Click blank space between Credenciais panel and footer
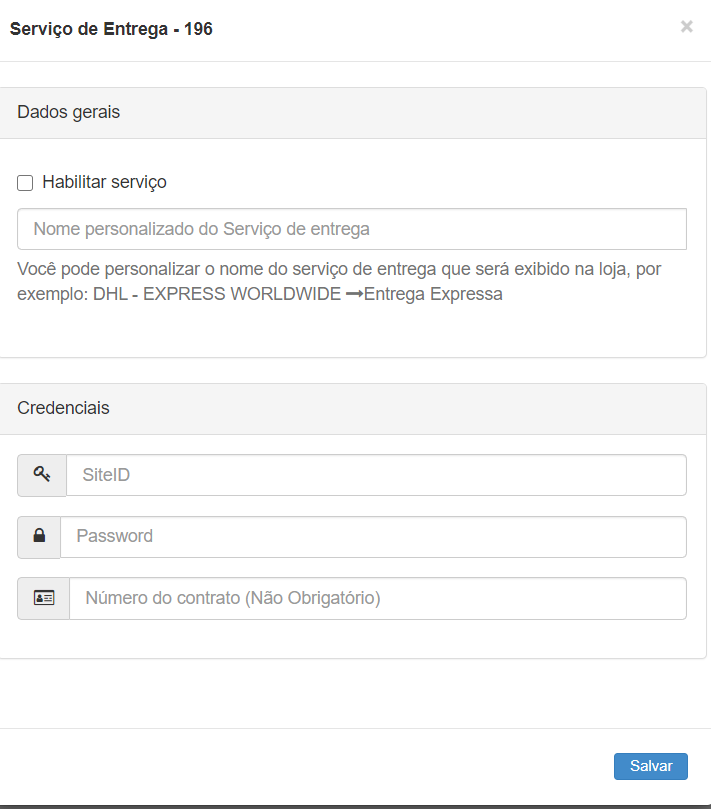This screenshot has height=809, width=711. [350, 693]
